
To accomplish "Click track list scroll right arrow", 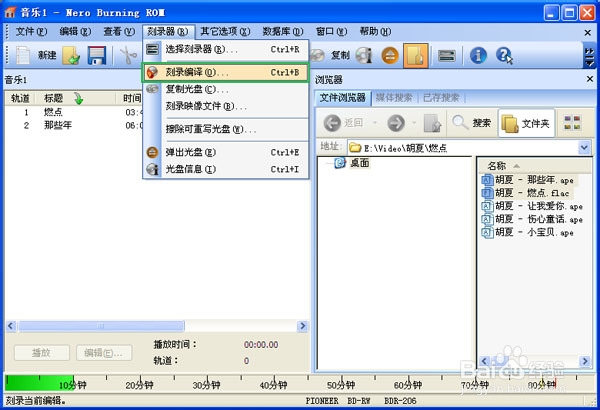I will (302, 326).
